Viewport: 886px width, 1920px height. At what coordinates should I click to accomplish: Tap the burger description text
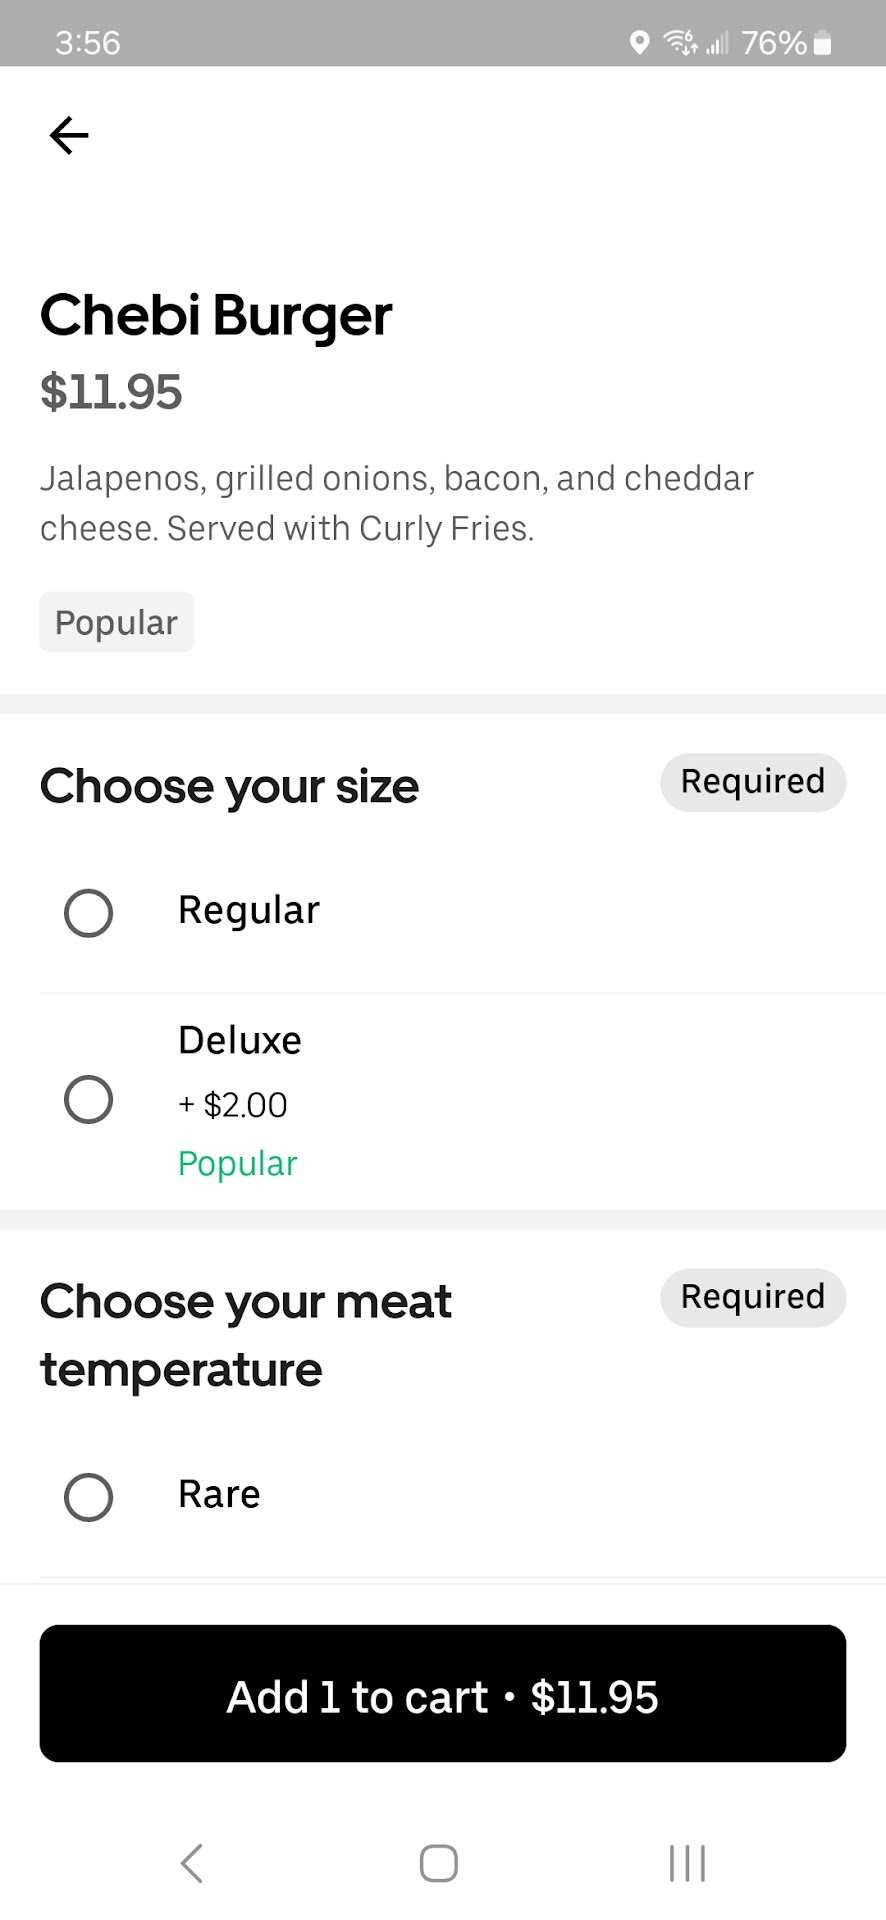(x=396, y=503)
